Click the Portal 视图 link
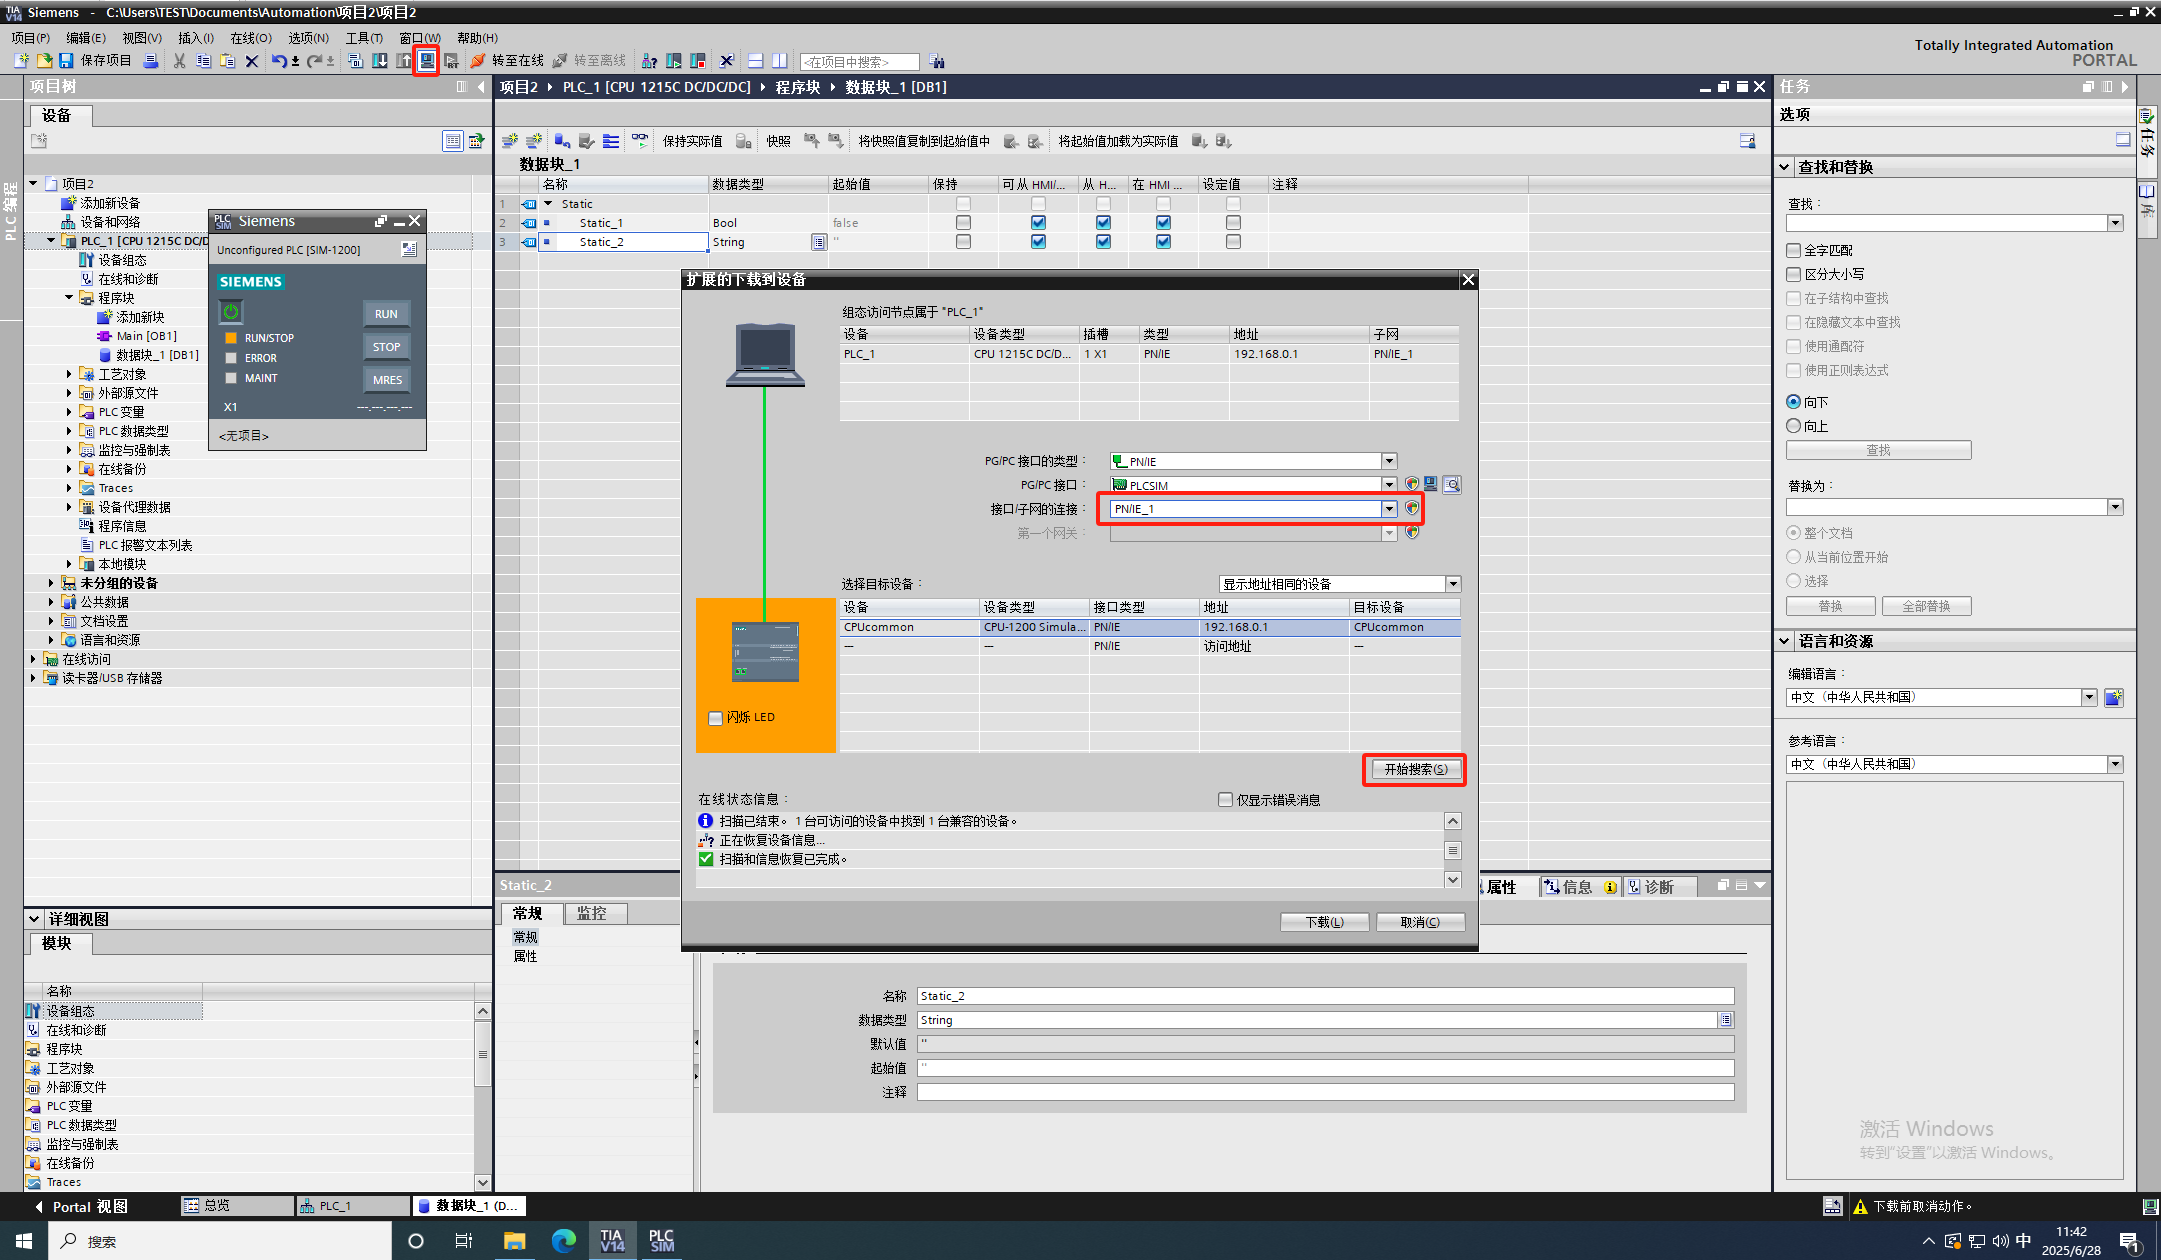2161x1260 pixels. (81, 1207)
